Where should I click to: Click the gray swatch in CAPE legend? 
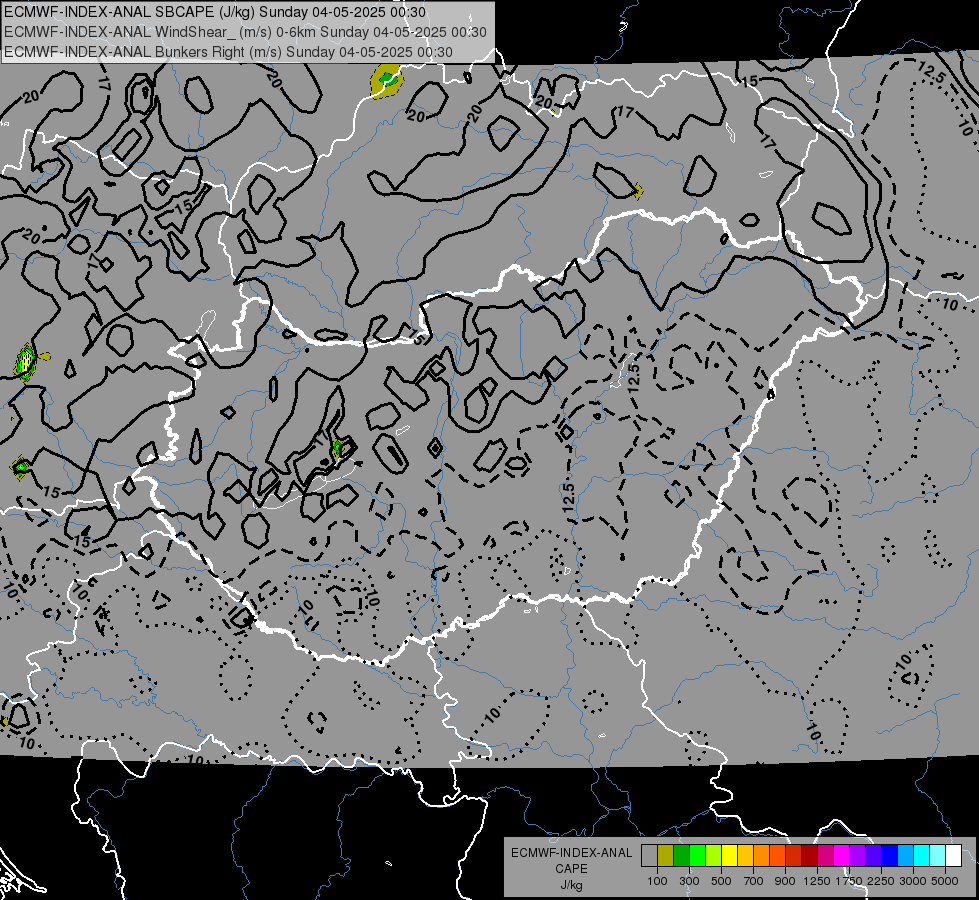tap(649, 856)
